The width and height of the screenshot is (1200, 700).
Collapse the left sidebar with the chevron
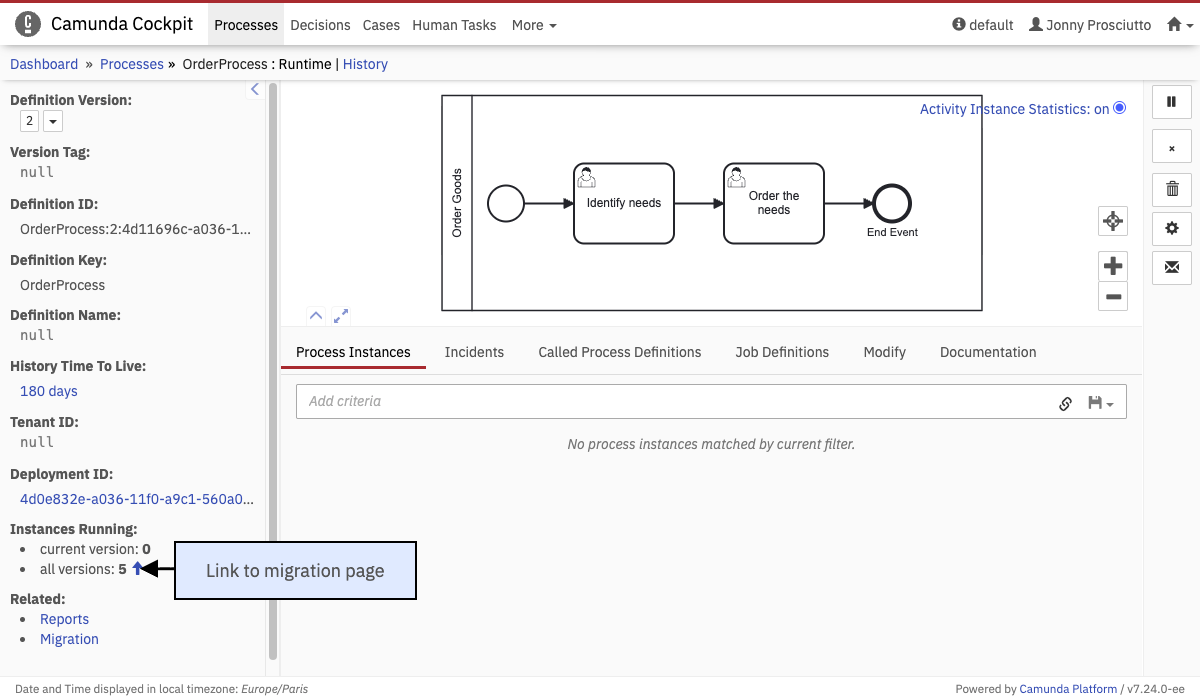[x=254, y=90]
